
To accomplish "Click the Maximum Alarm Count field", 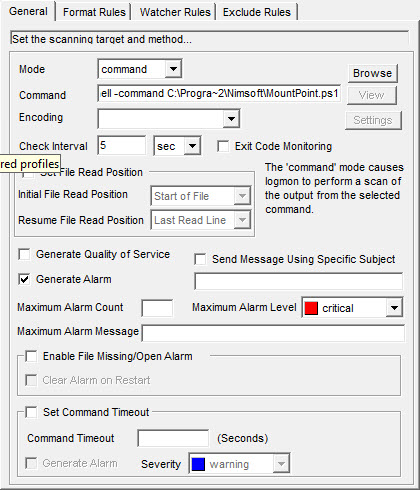I will pos(157,308).
